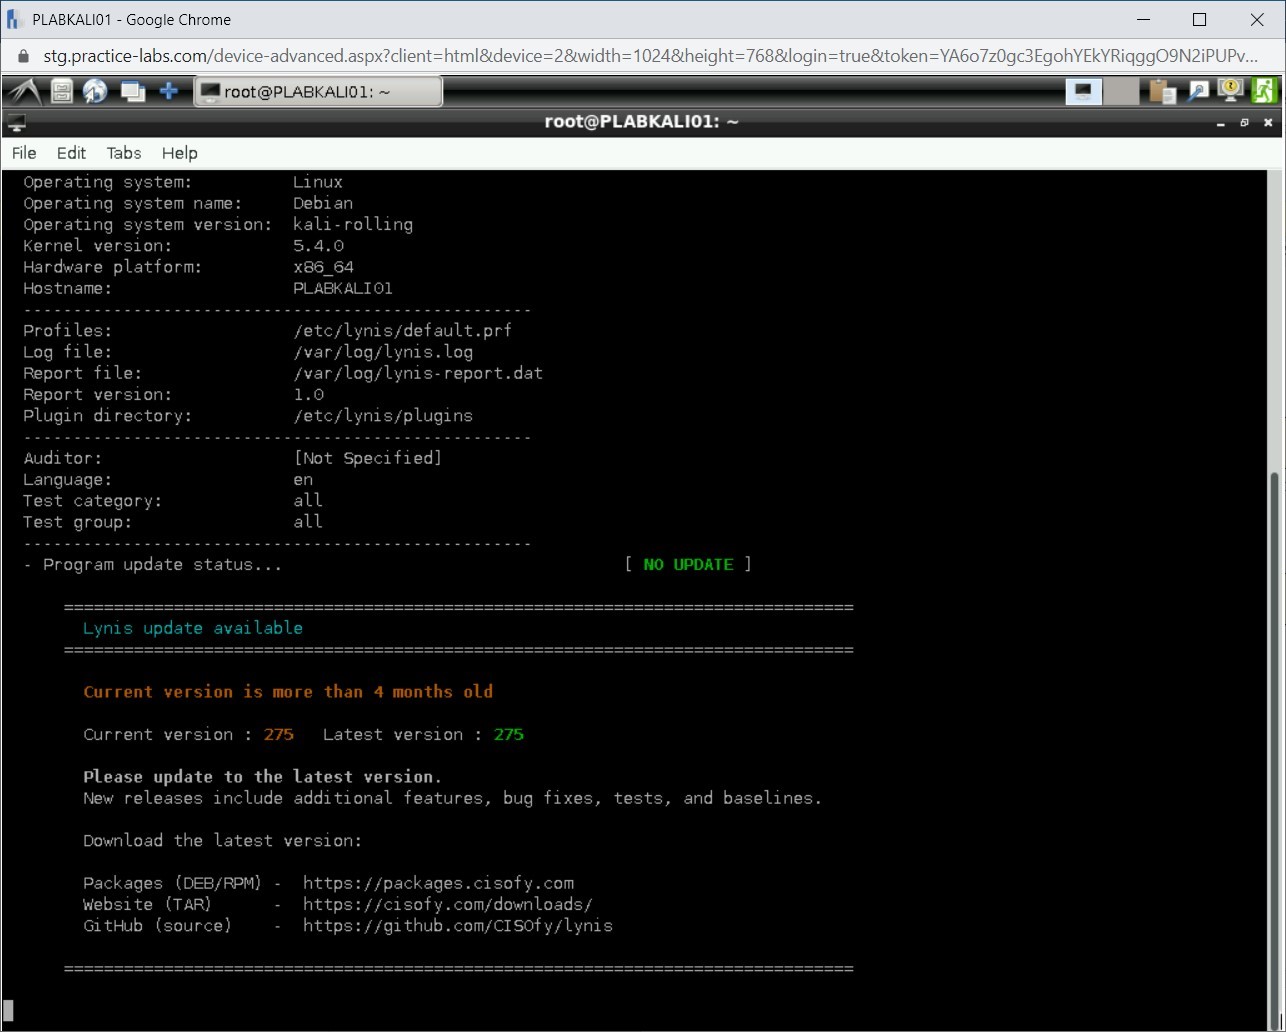Launch the web browser globe icon
Screen dimensions: 1286x1032
pos(95,92)
